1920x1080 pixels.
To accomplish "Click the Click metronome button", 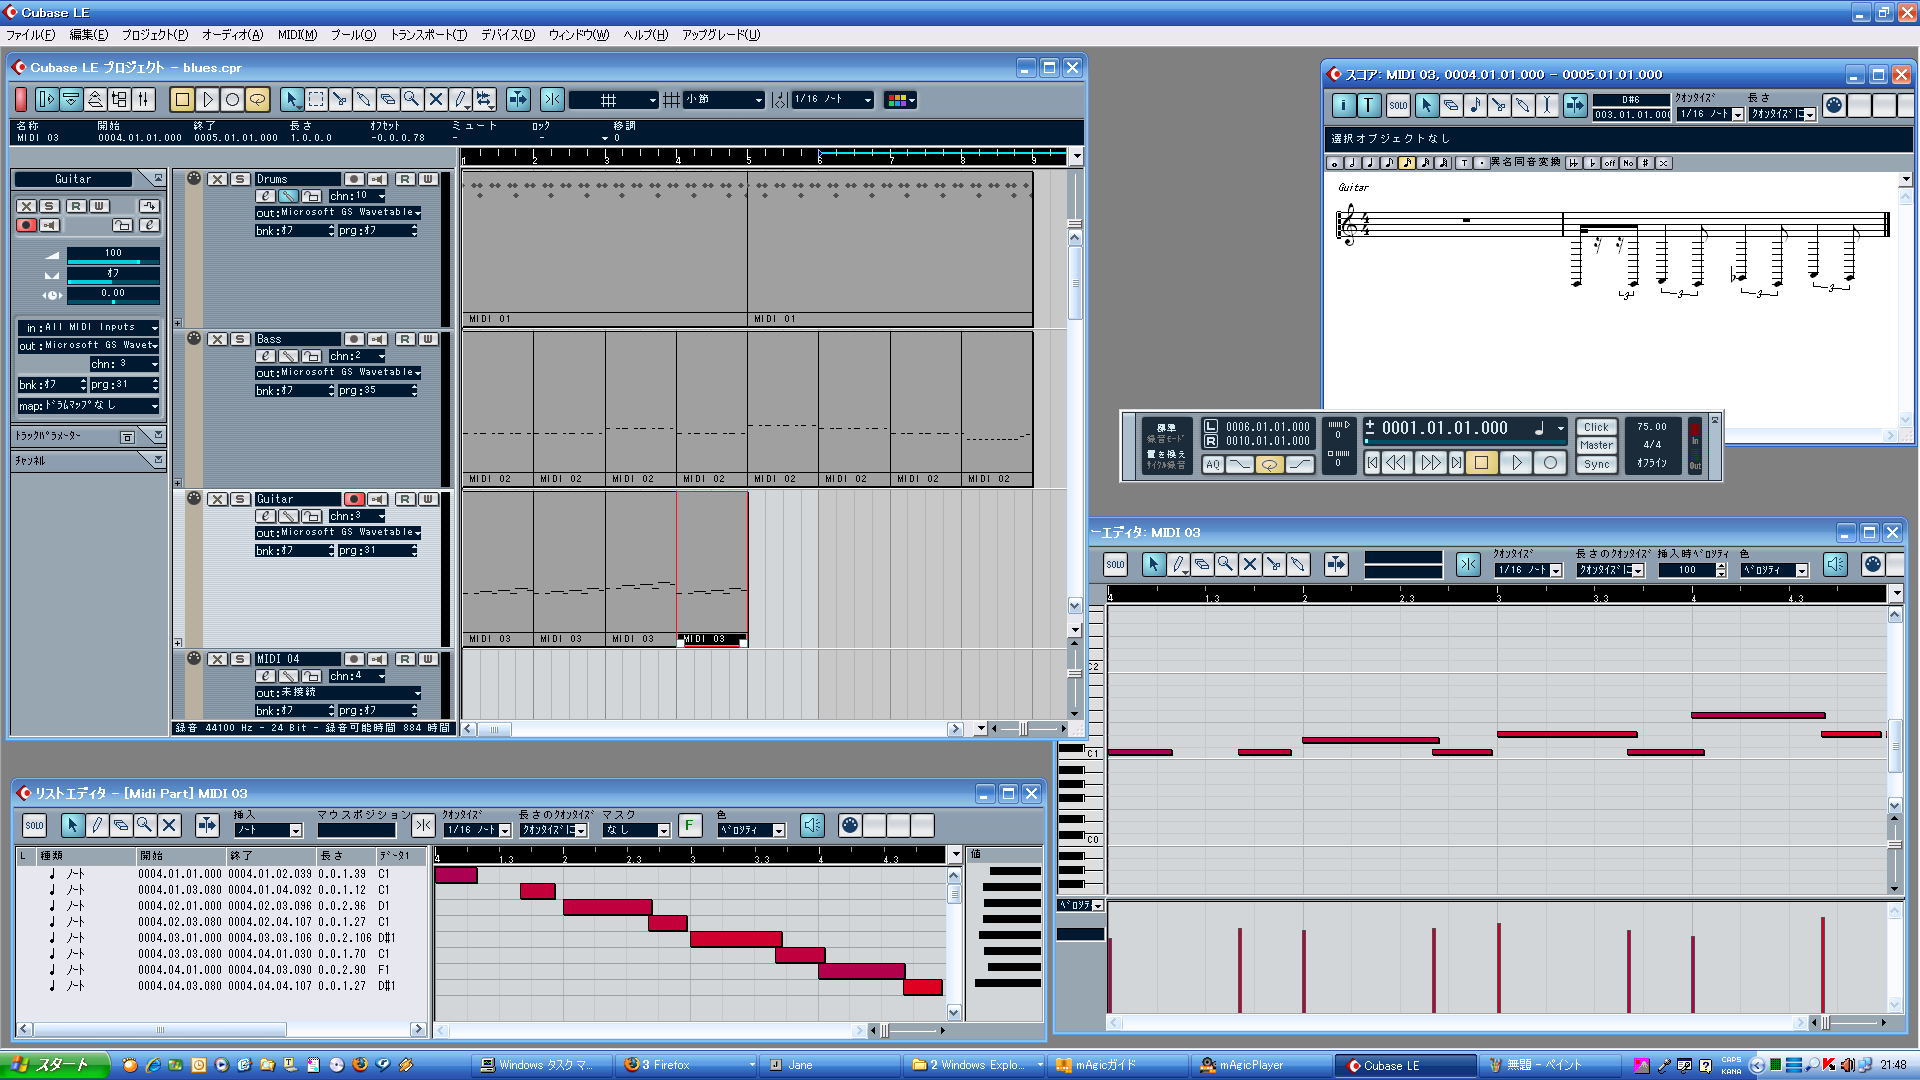I will point(1596,427).
